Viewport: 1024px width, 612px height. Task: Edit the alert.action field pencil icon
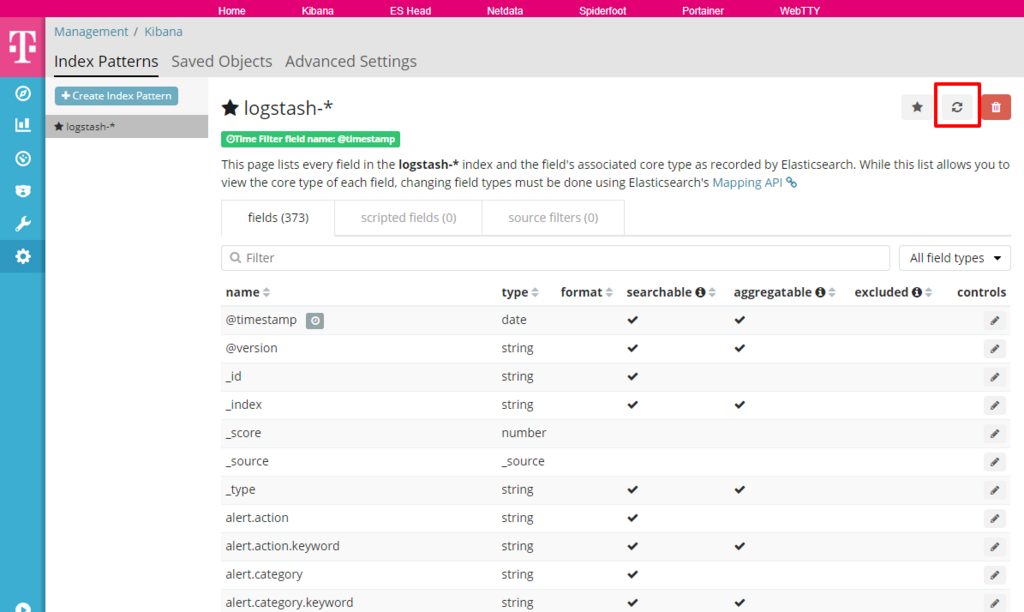coord(995,518)
